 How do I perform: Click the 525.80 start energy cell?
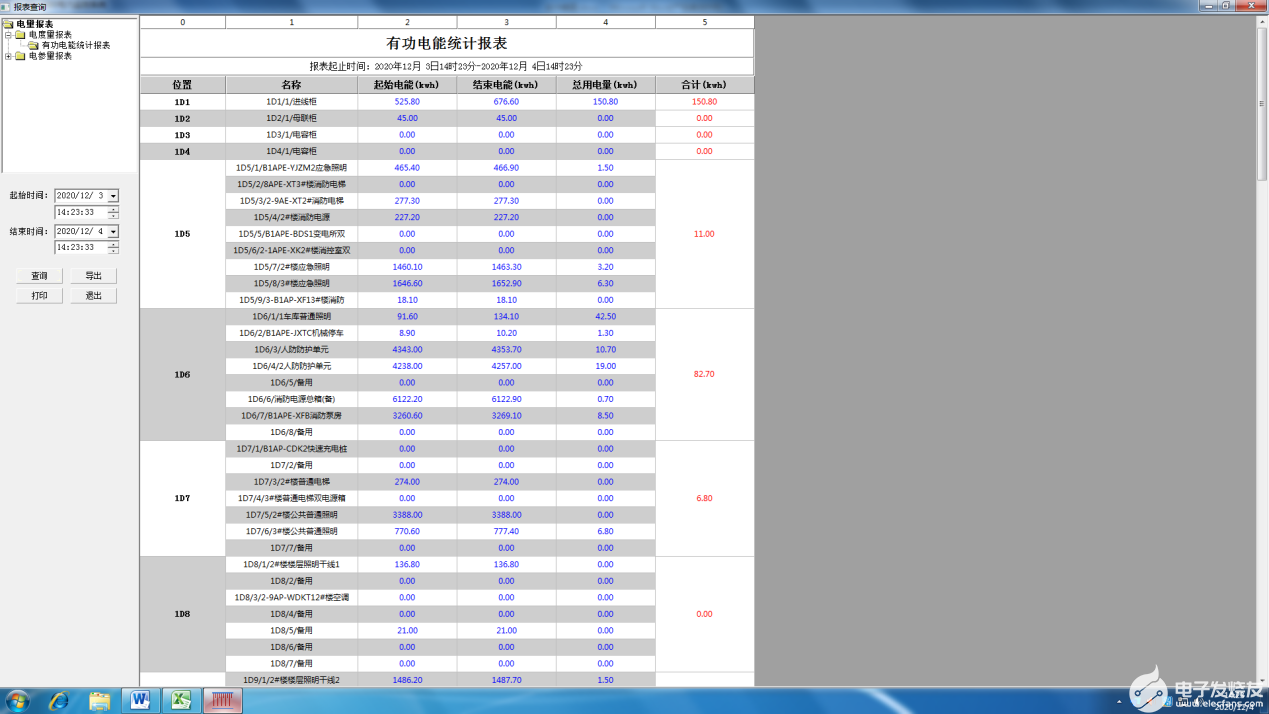(407, 102)
